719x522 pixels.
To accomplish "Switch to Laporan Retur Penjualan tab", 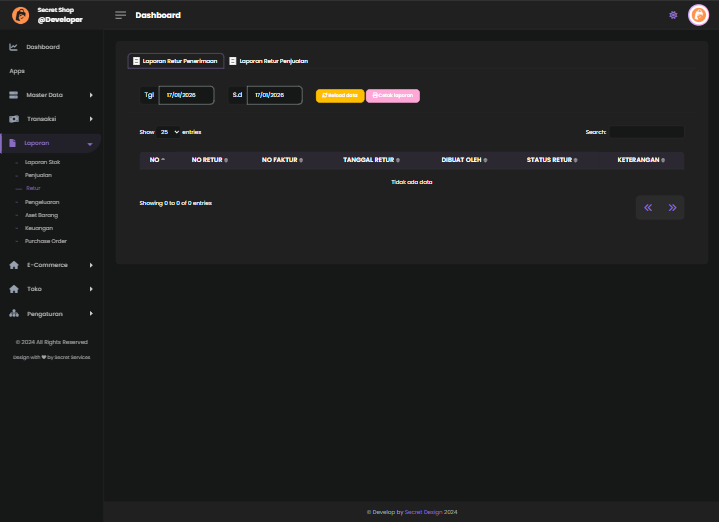I will coord(268,61).
